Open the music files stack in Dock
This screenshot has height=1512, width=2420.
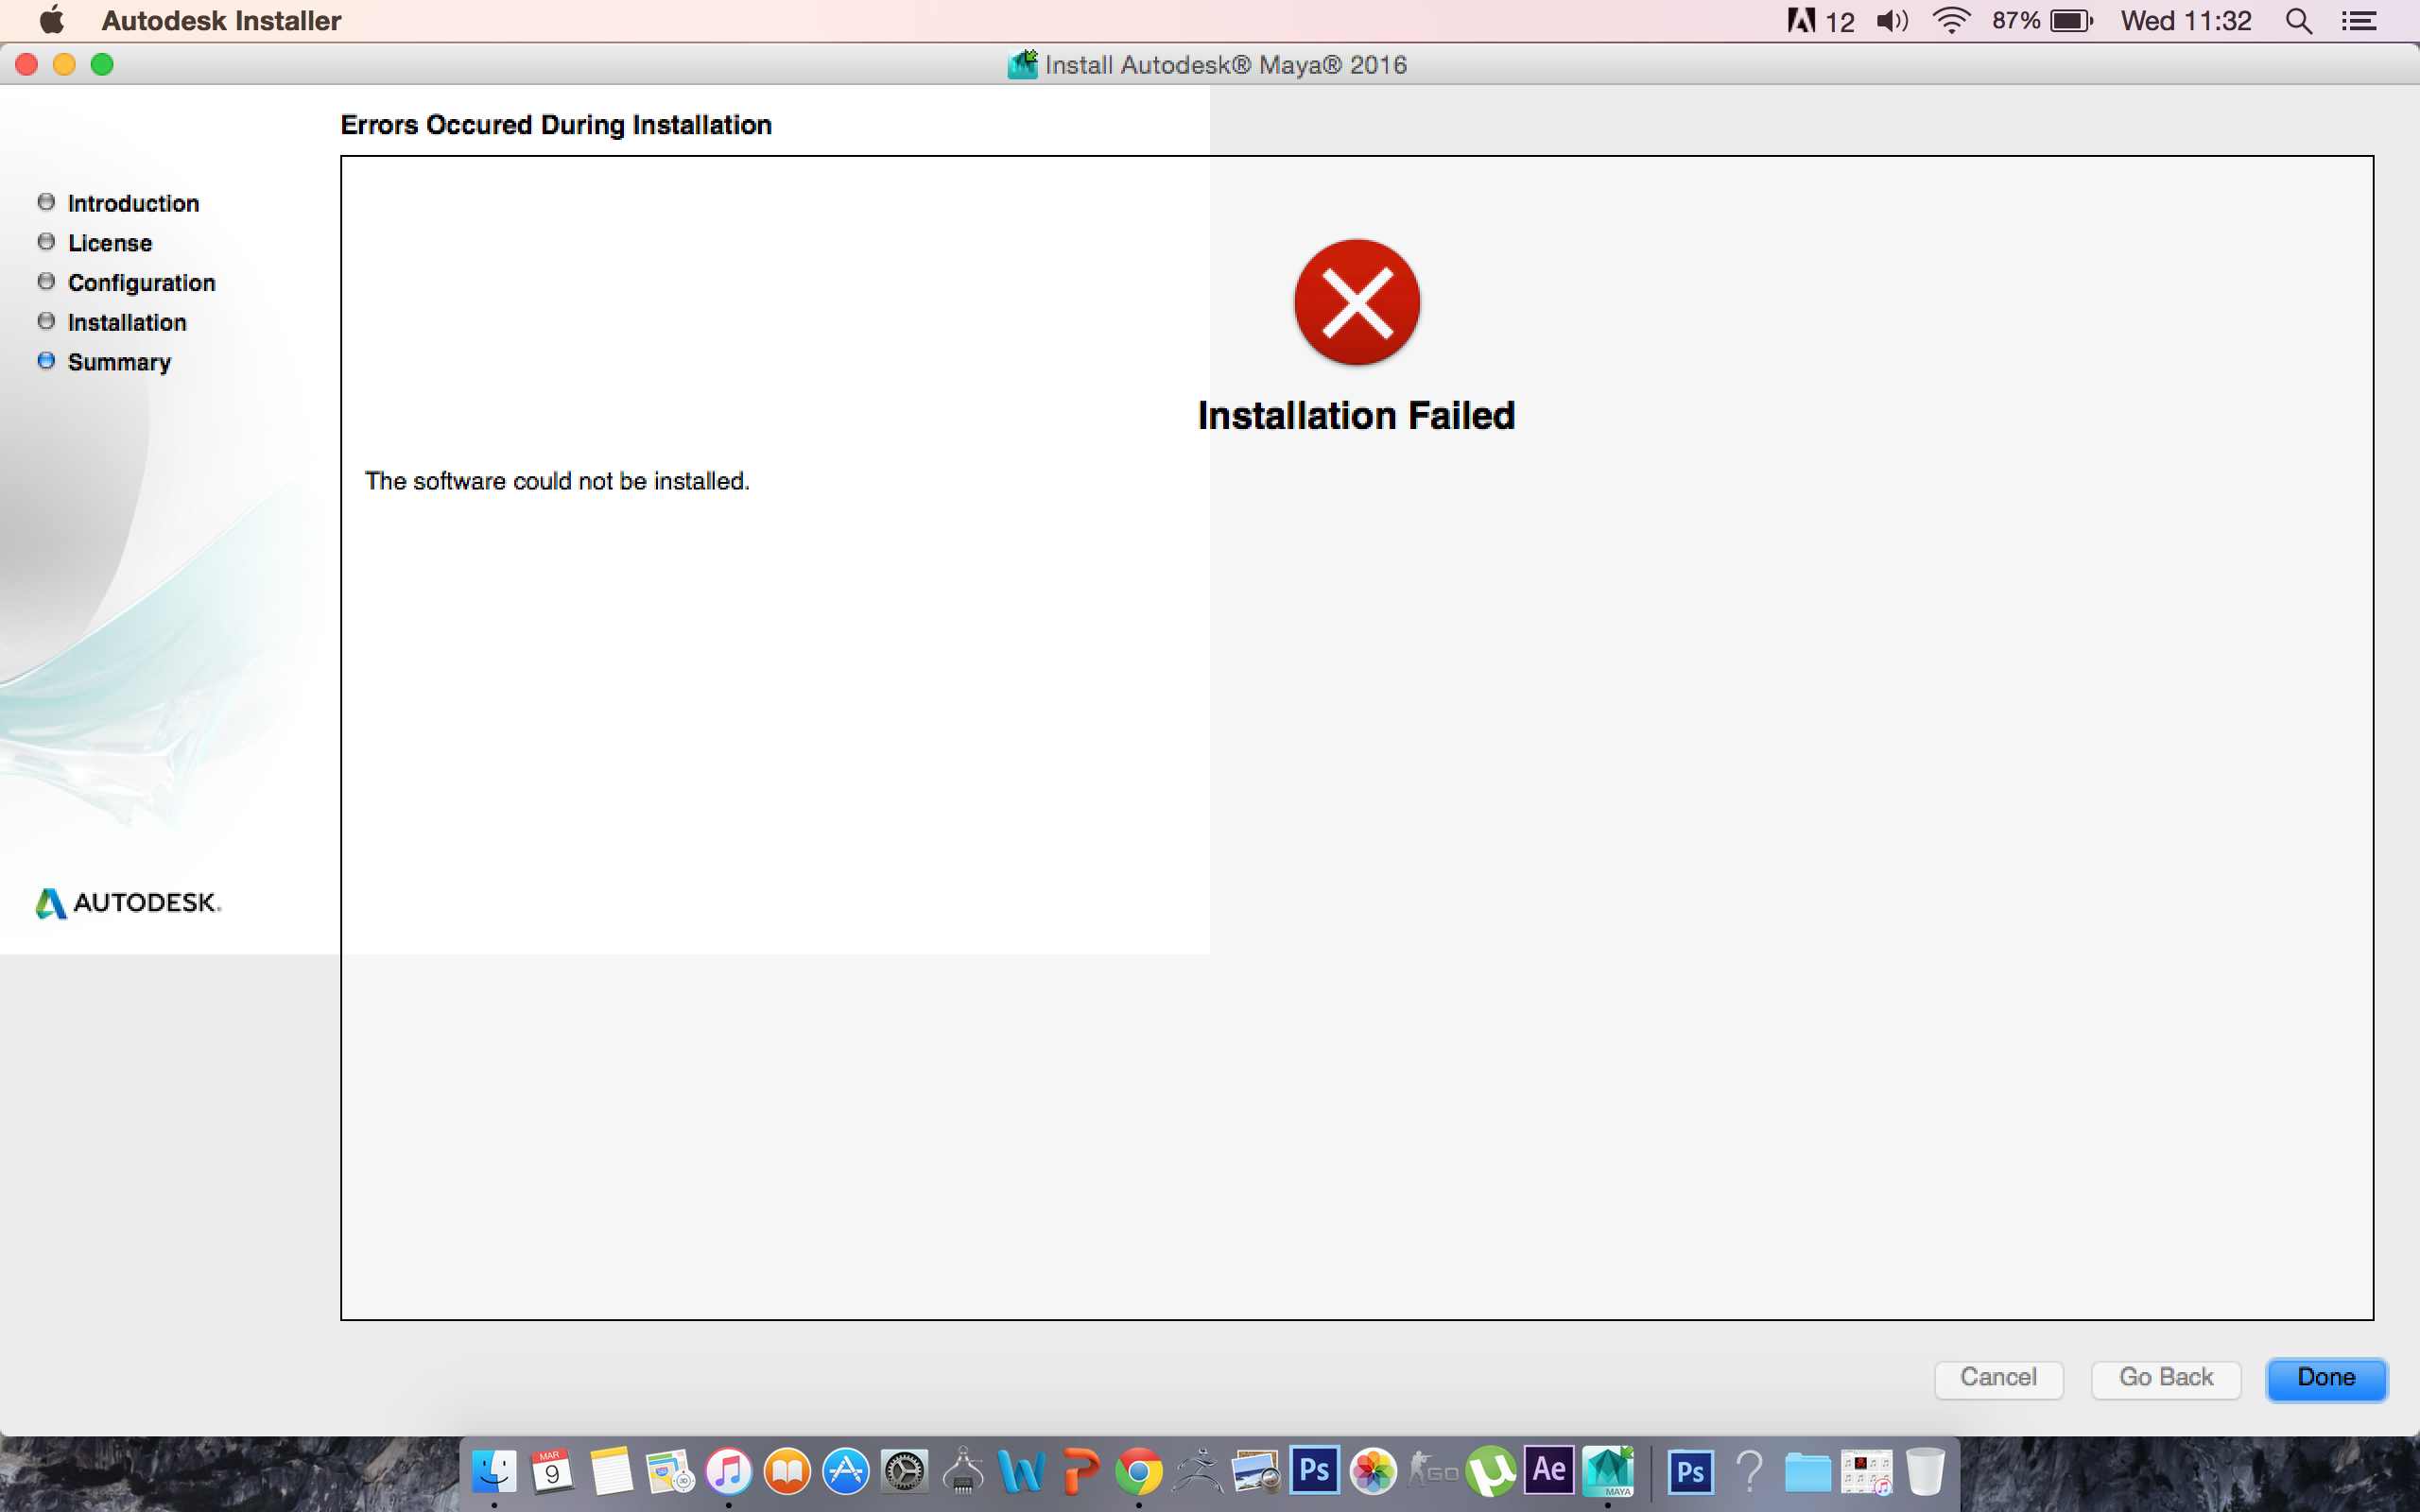point(1866,1472)
